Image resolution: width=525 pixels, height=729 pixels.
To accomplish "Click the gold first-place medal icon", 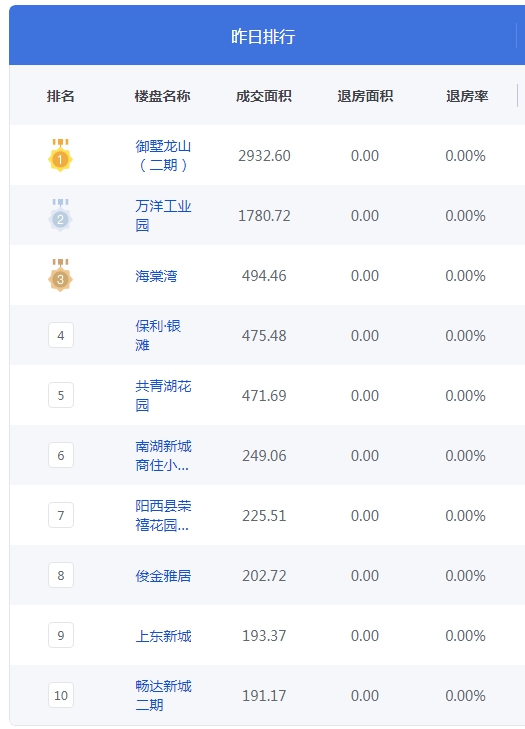I will [x=60, y=155].
